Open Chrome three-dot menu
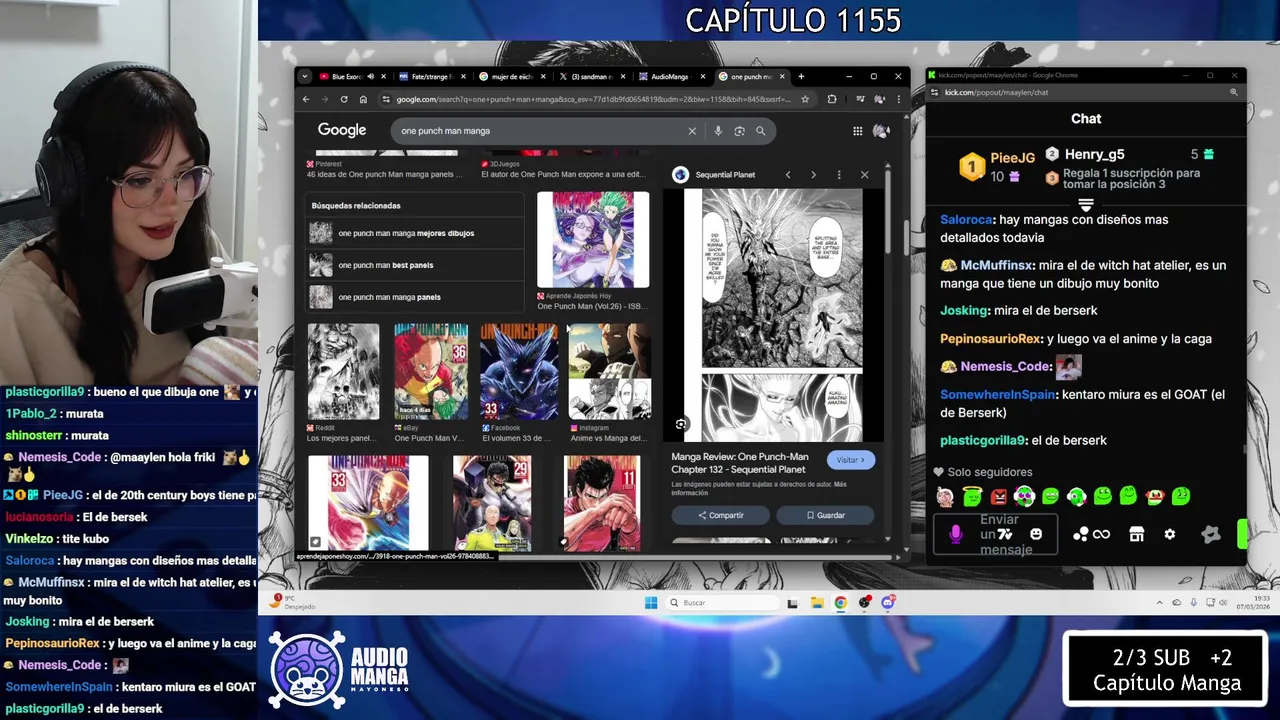This screenshot has height=720, width=1280. pyautogui.click(x=898, y=99)
